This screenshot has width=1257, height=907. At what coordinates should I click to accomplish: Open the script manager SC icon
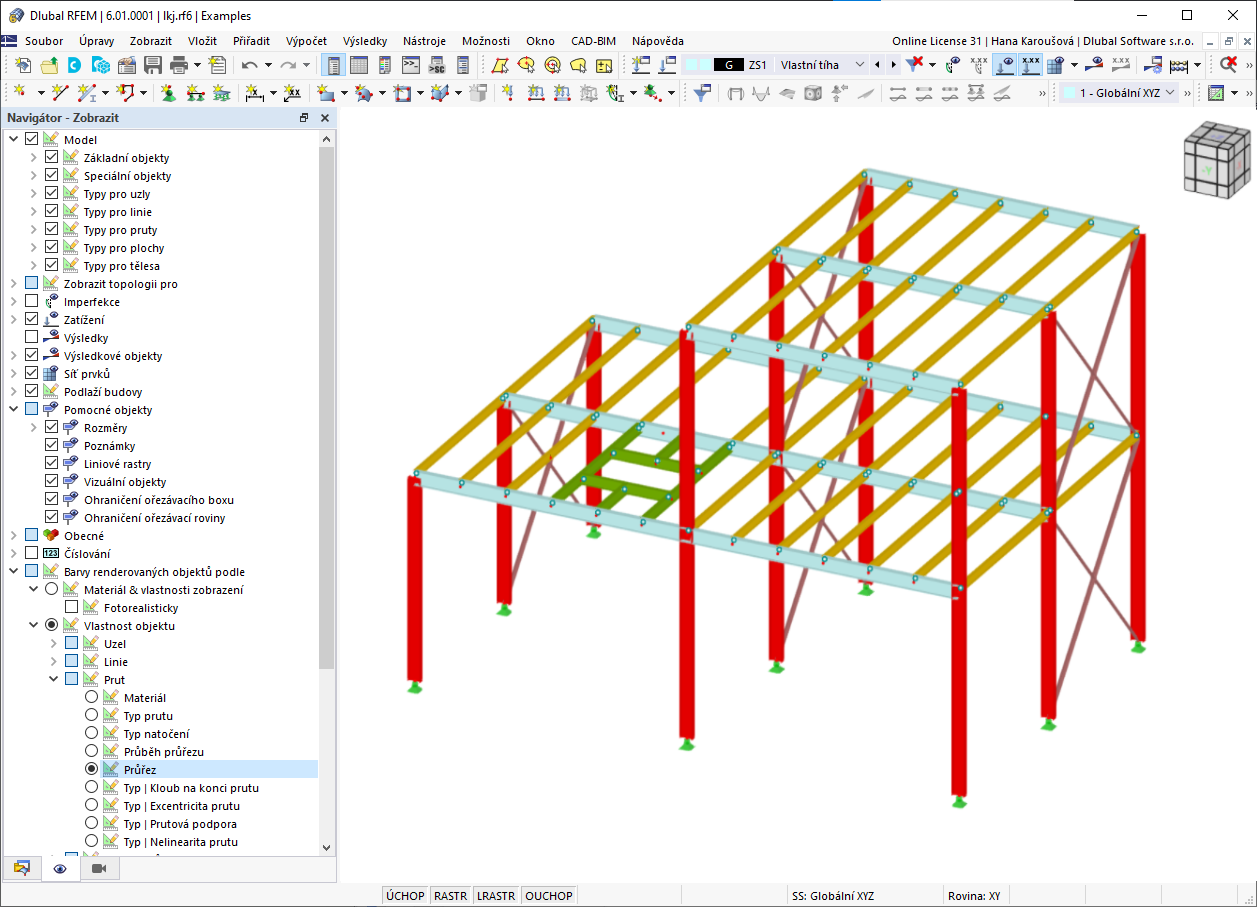click(436, 65)
